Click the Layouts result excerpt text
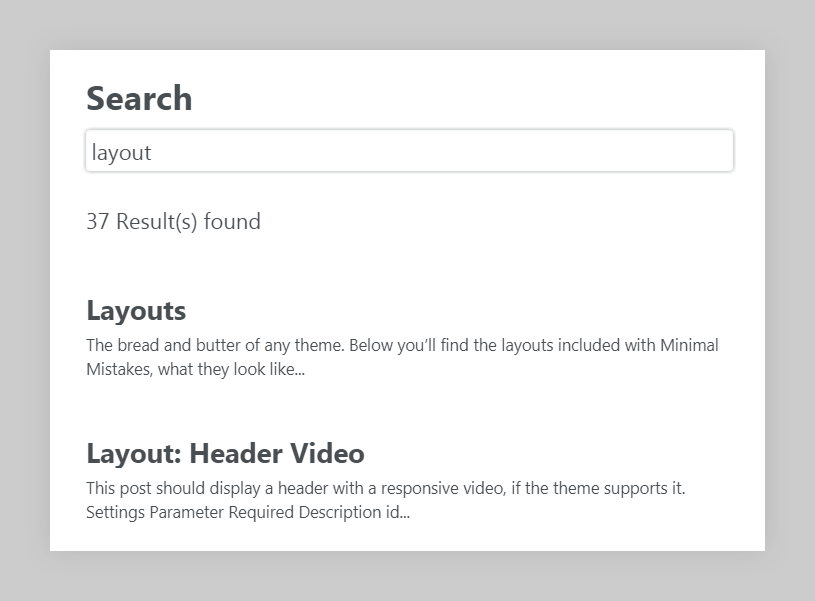Image resolution: width=815 pixels, height=601 pixels. [402, 356]
